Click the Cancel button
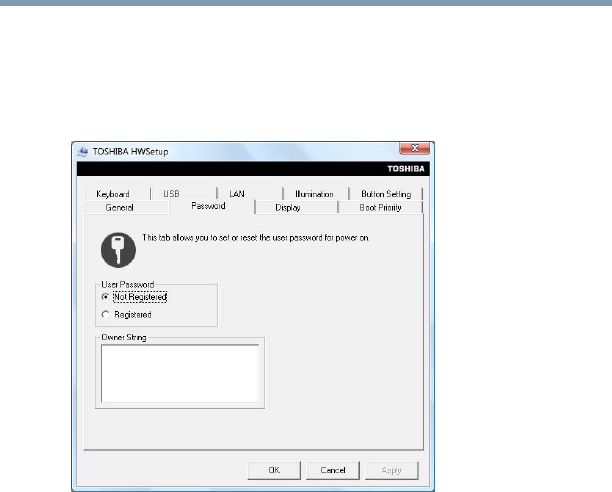The width and height of the screenshot is (612, 492). coord(333,471)
